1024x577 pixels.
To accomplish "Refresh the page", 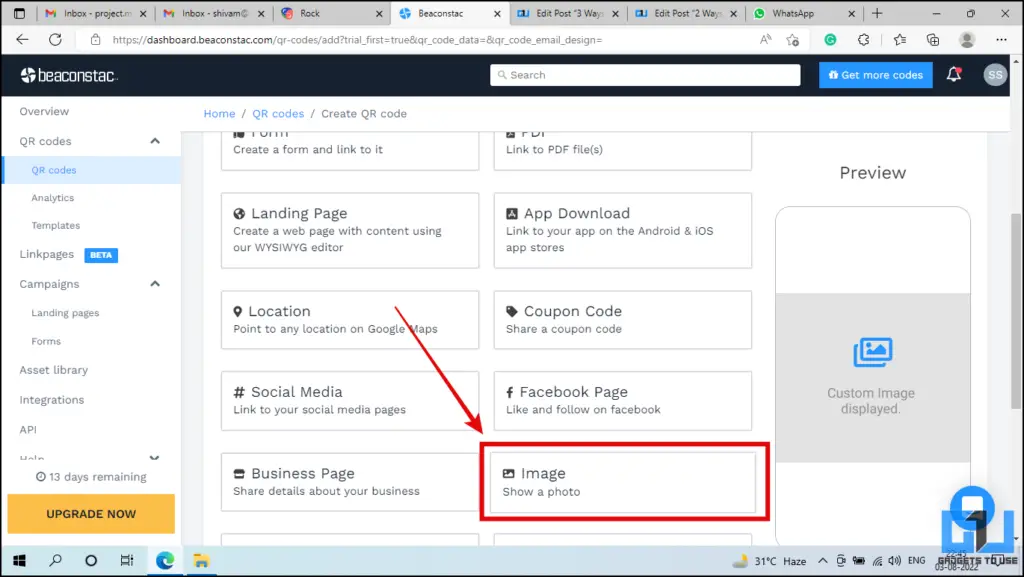I will point(56,40).
